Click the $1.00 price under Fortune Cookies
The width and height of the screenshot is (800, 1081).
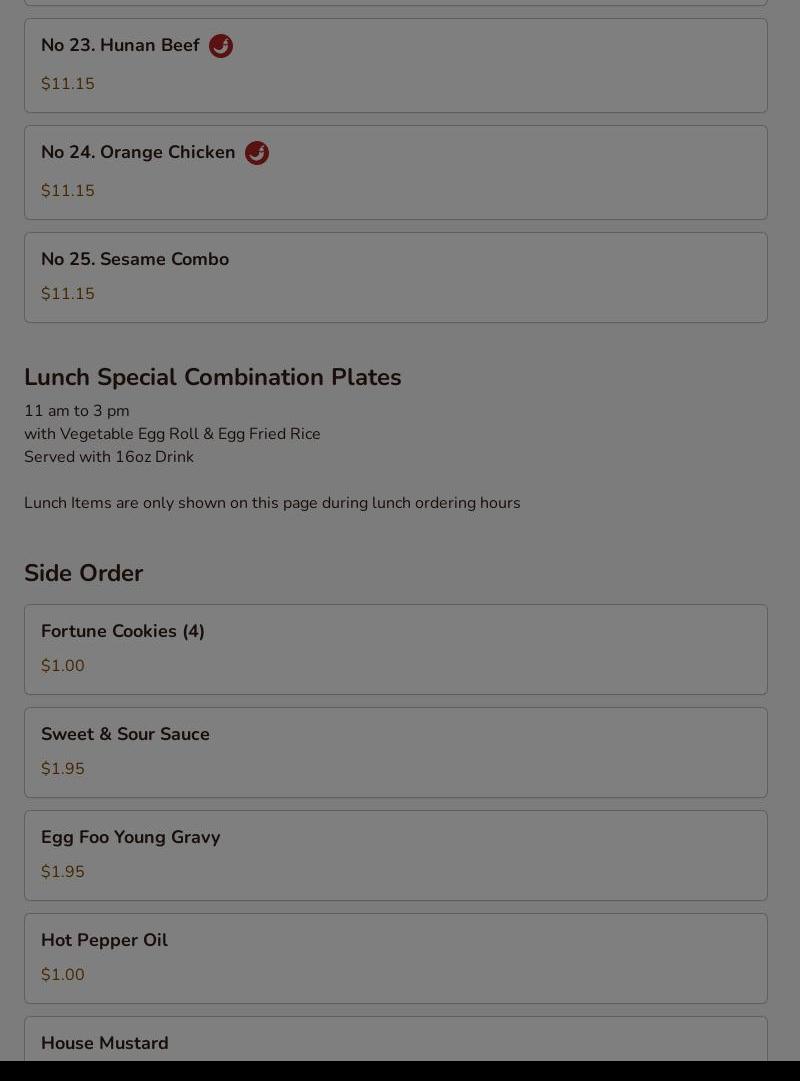tap(63, 666)
